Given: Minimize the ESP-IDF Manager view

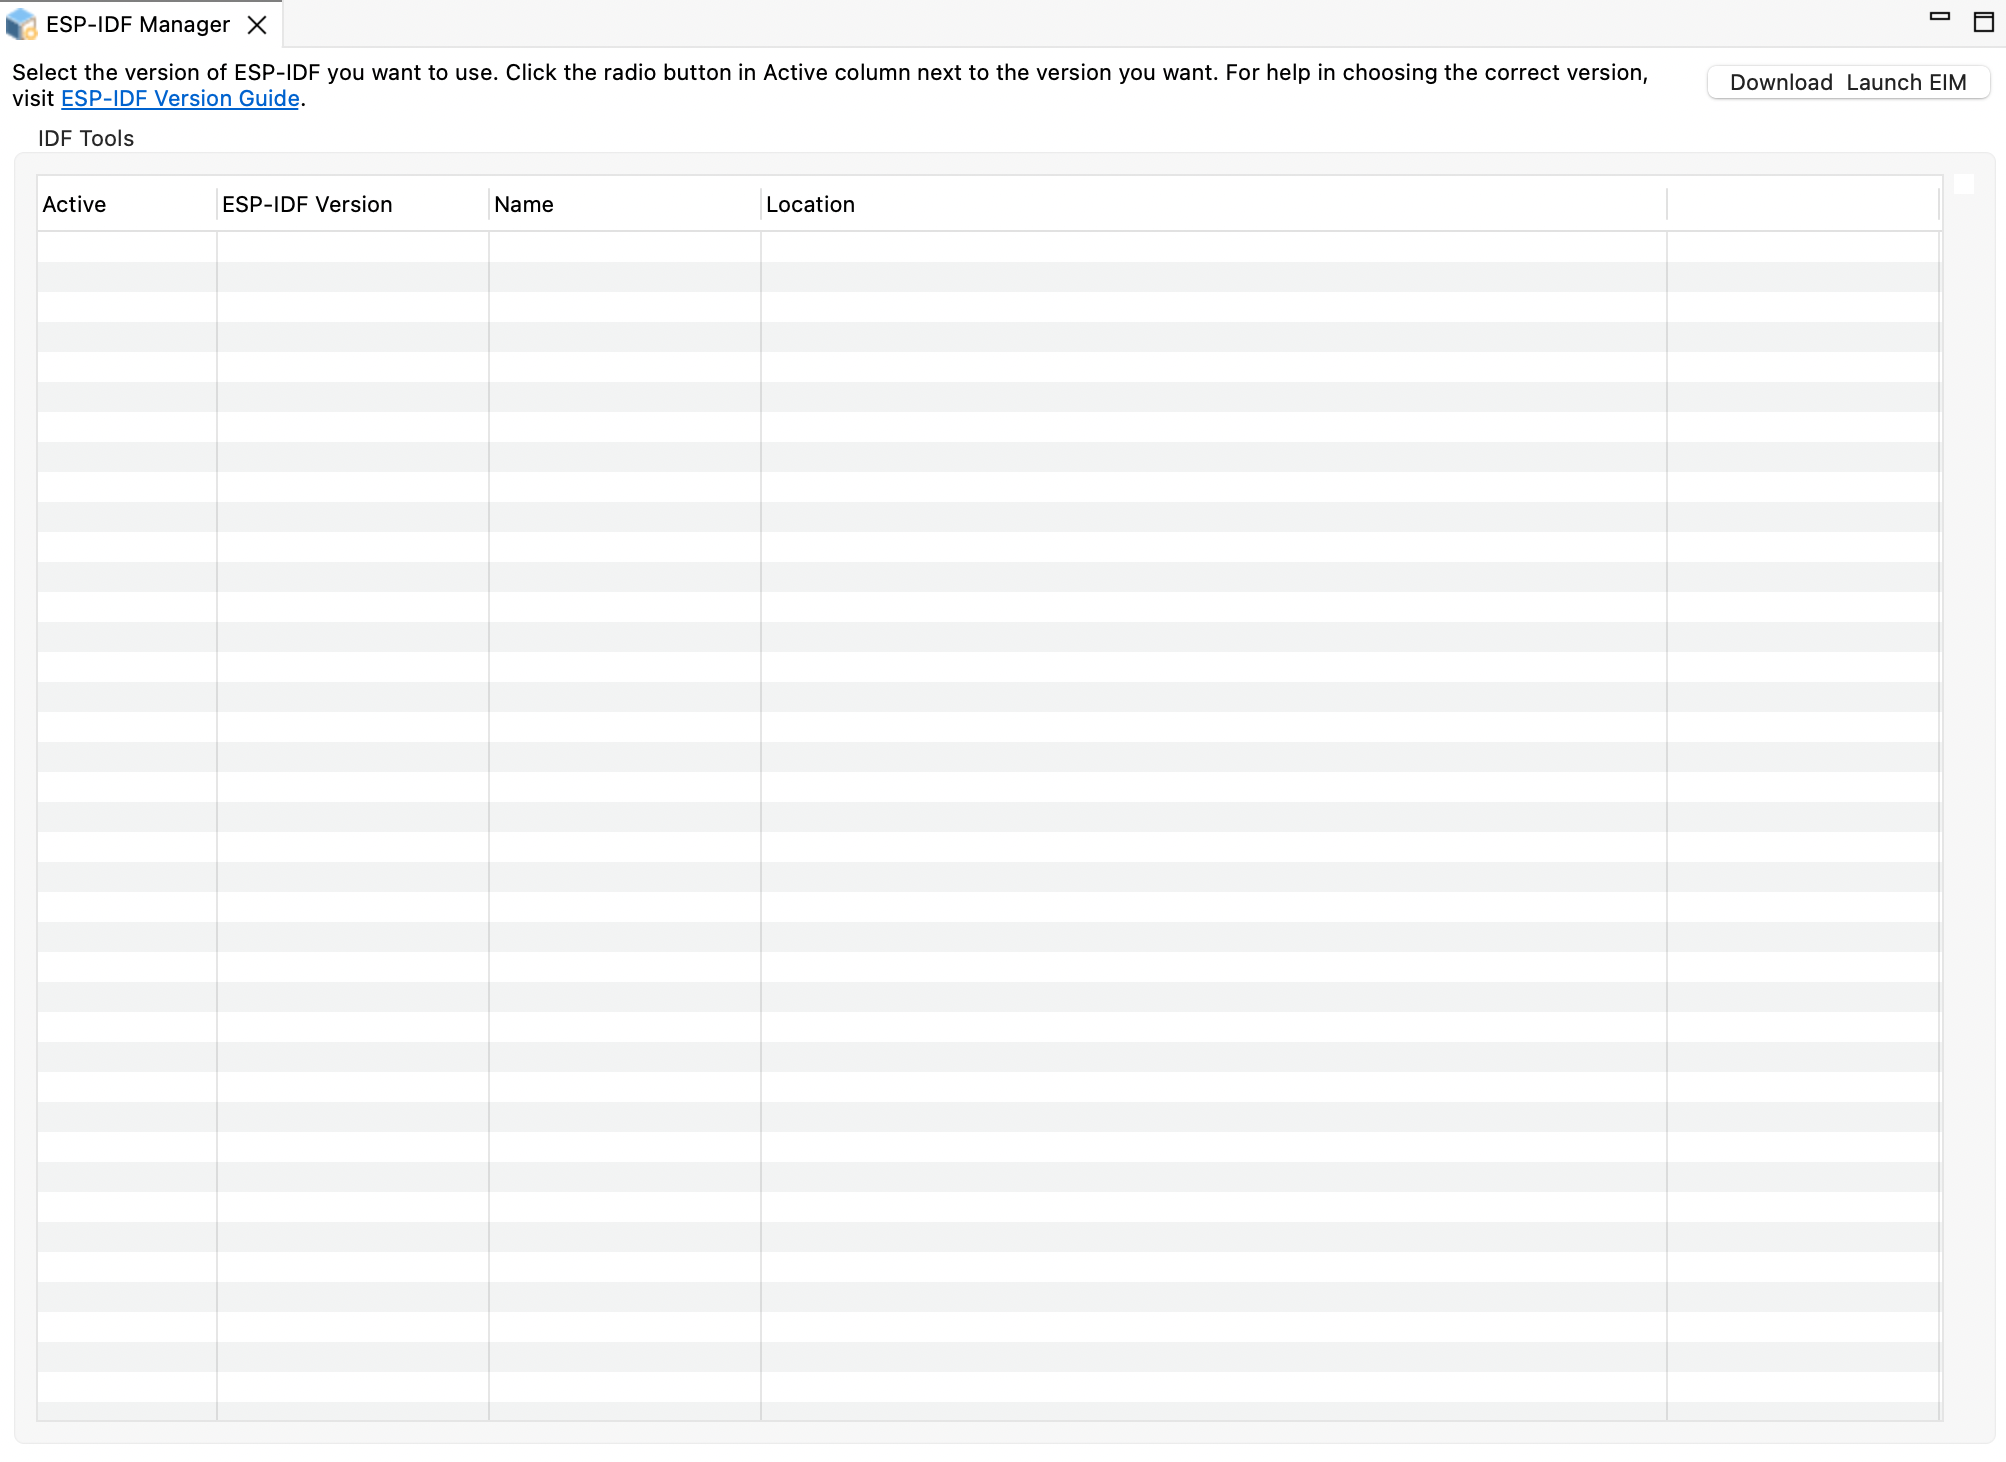Looking at the screenshot, I should (1941, 17).
